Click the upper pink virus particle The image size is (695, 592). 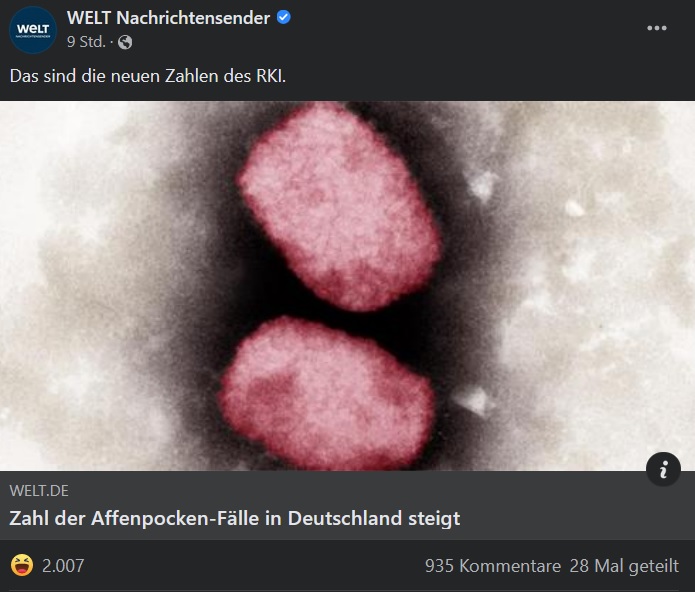tap(339, 206)
